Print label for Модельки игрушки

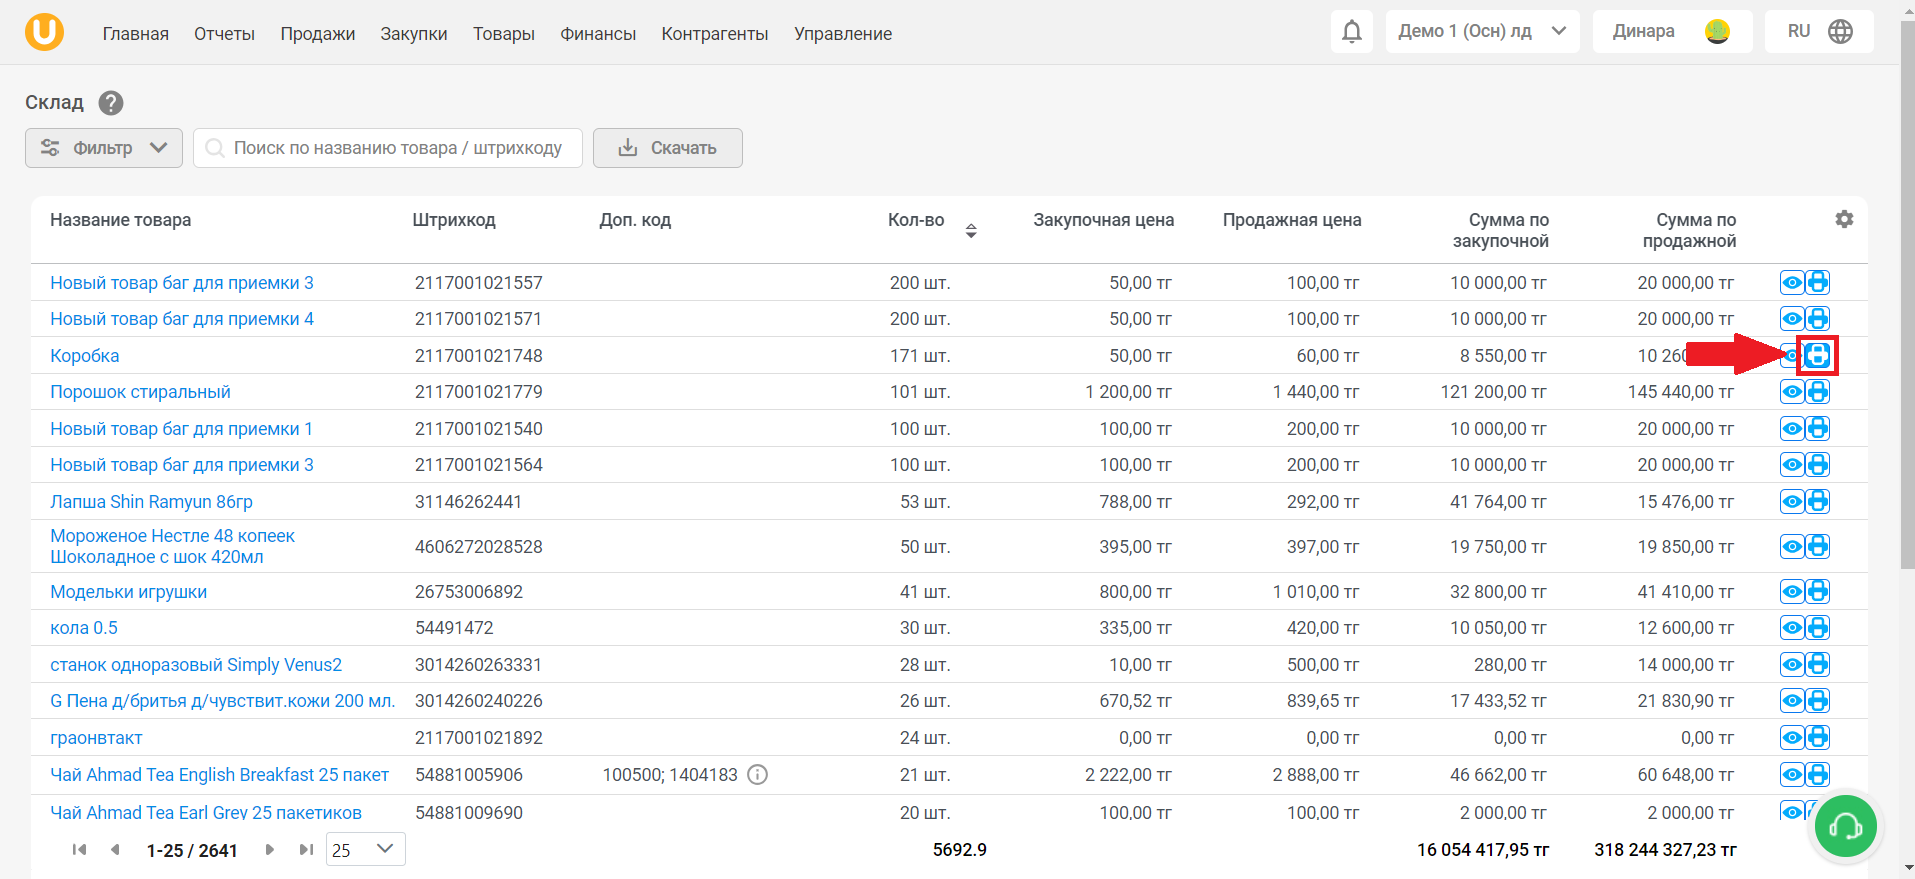(x=1817, y=591)
